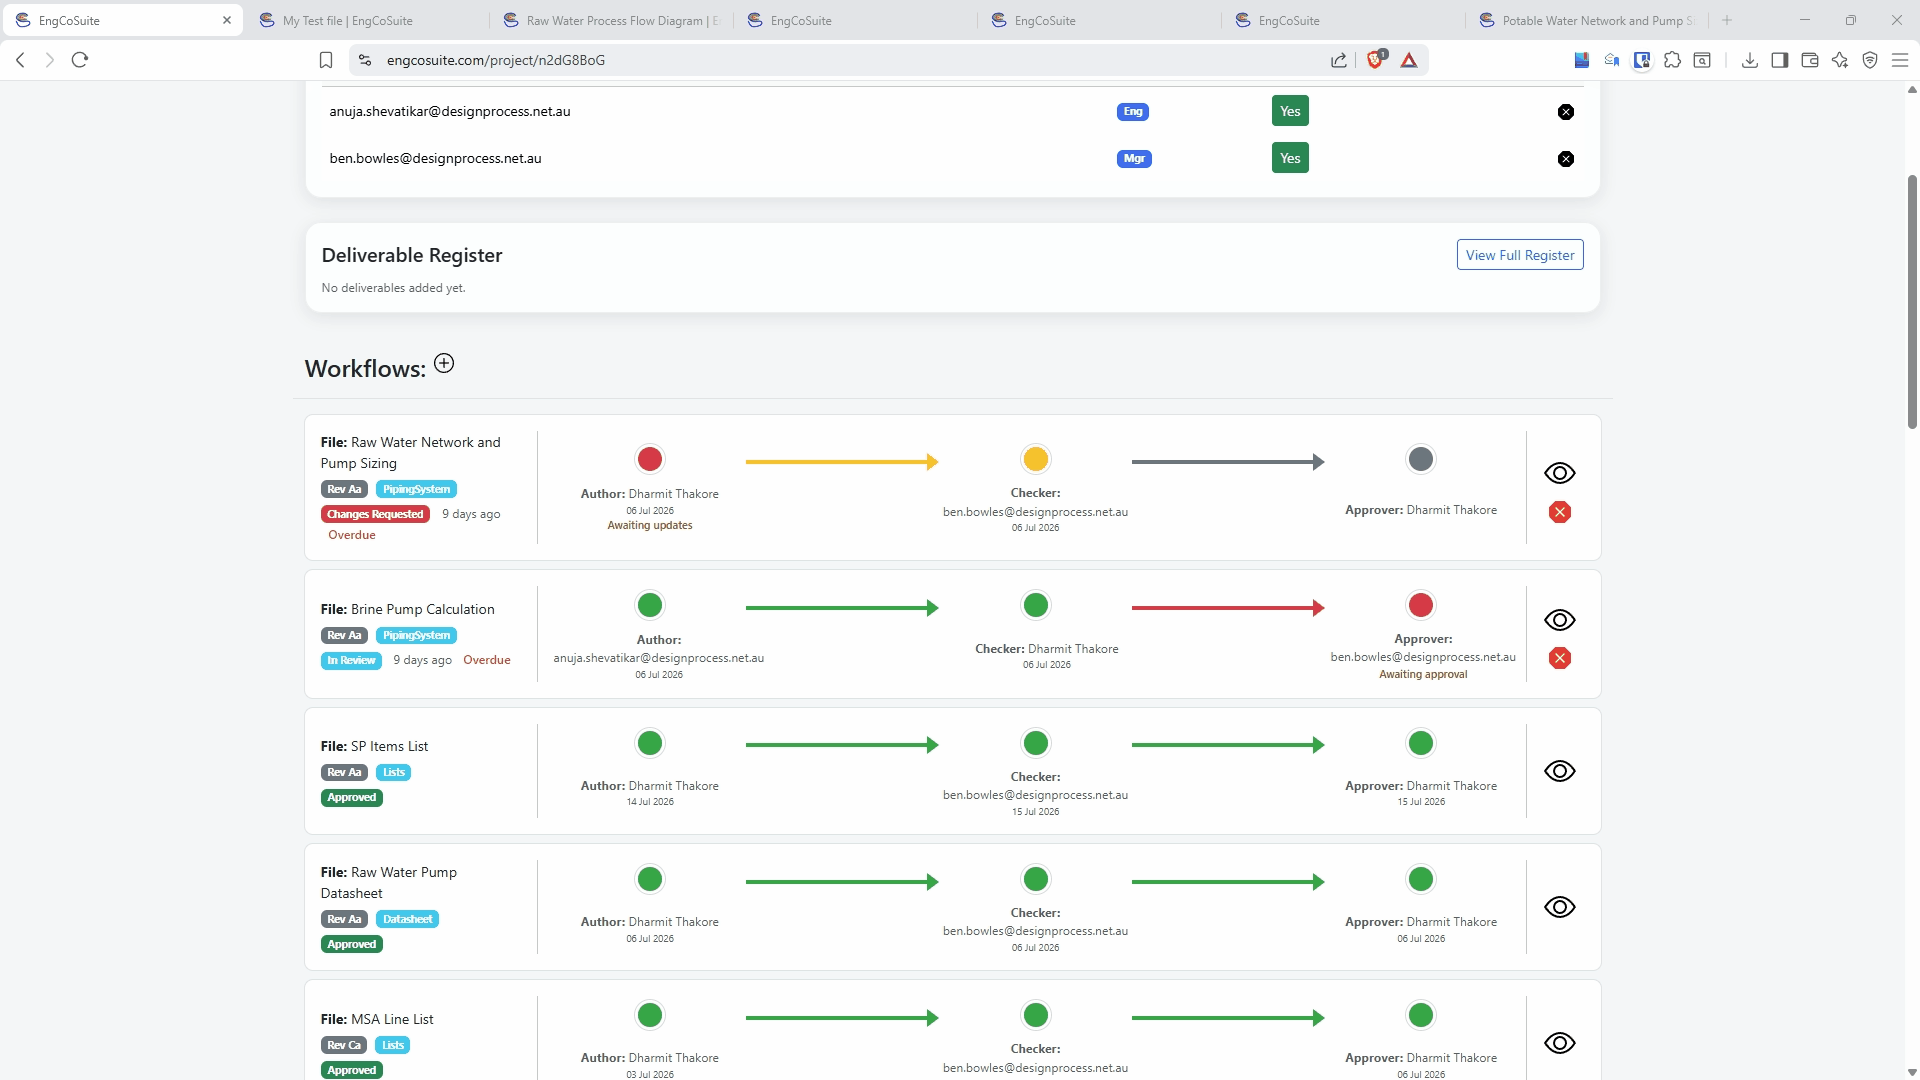Remove ben.bowles from the project members
Viewport: 1920px width, 1080px height.
point(1565,159)
